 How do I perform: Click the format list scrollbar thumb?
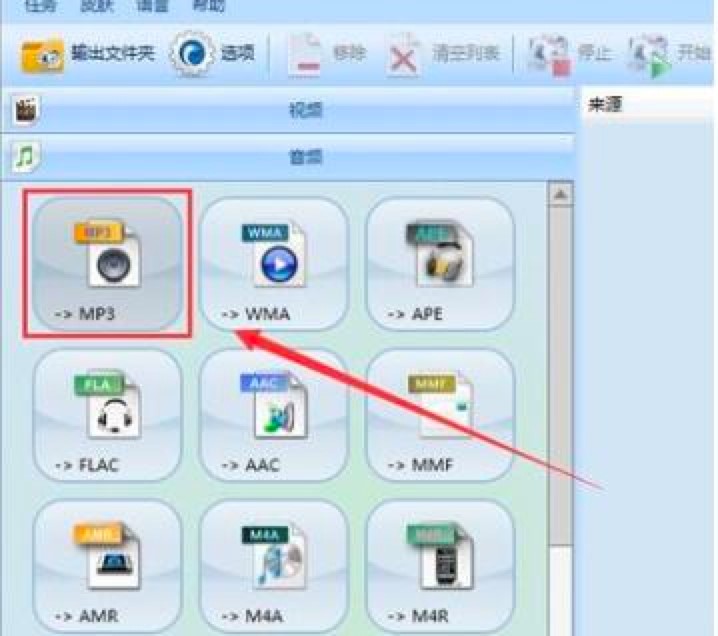pos(560,376)
